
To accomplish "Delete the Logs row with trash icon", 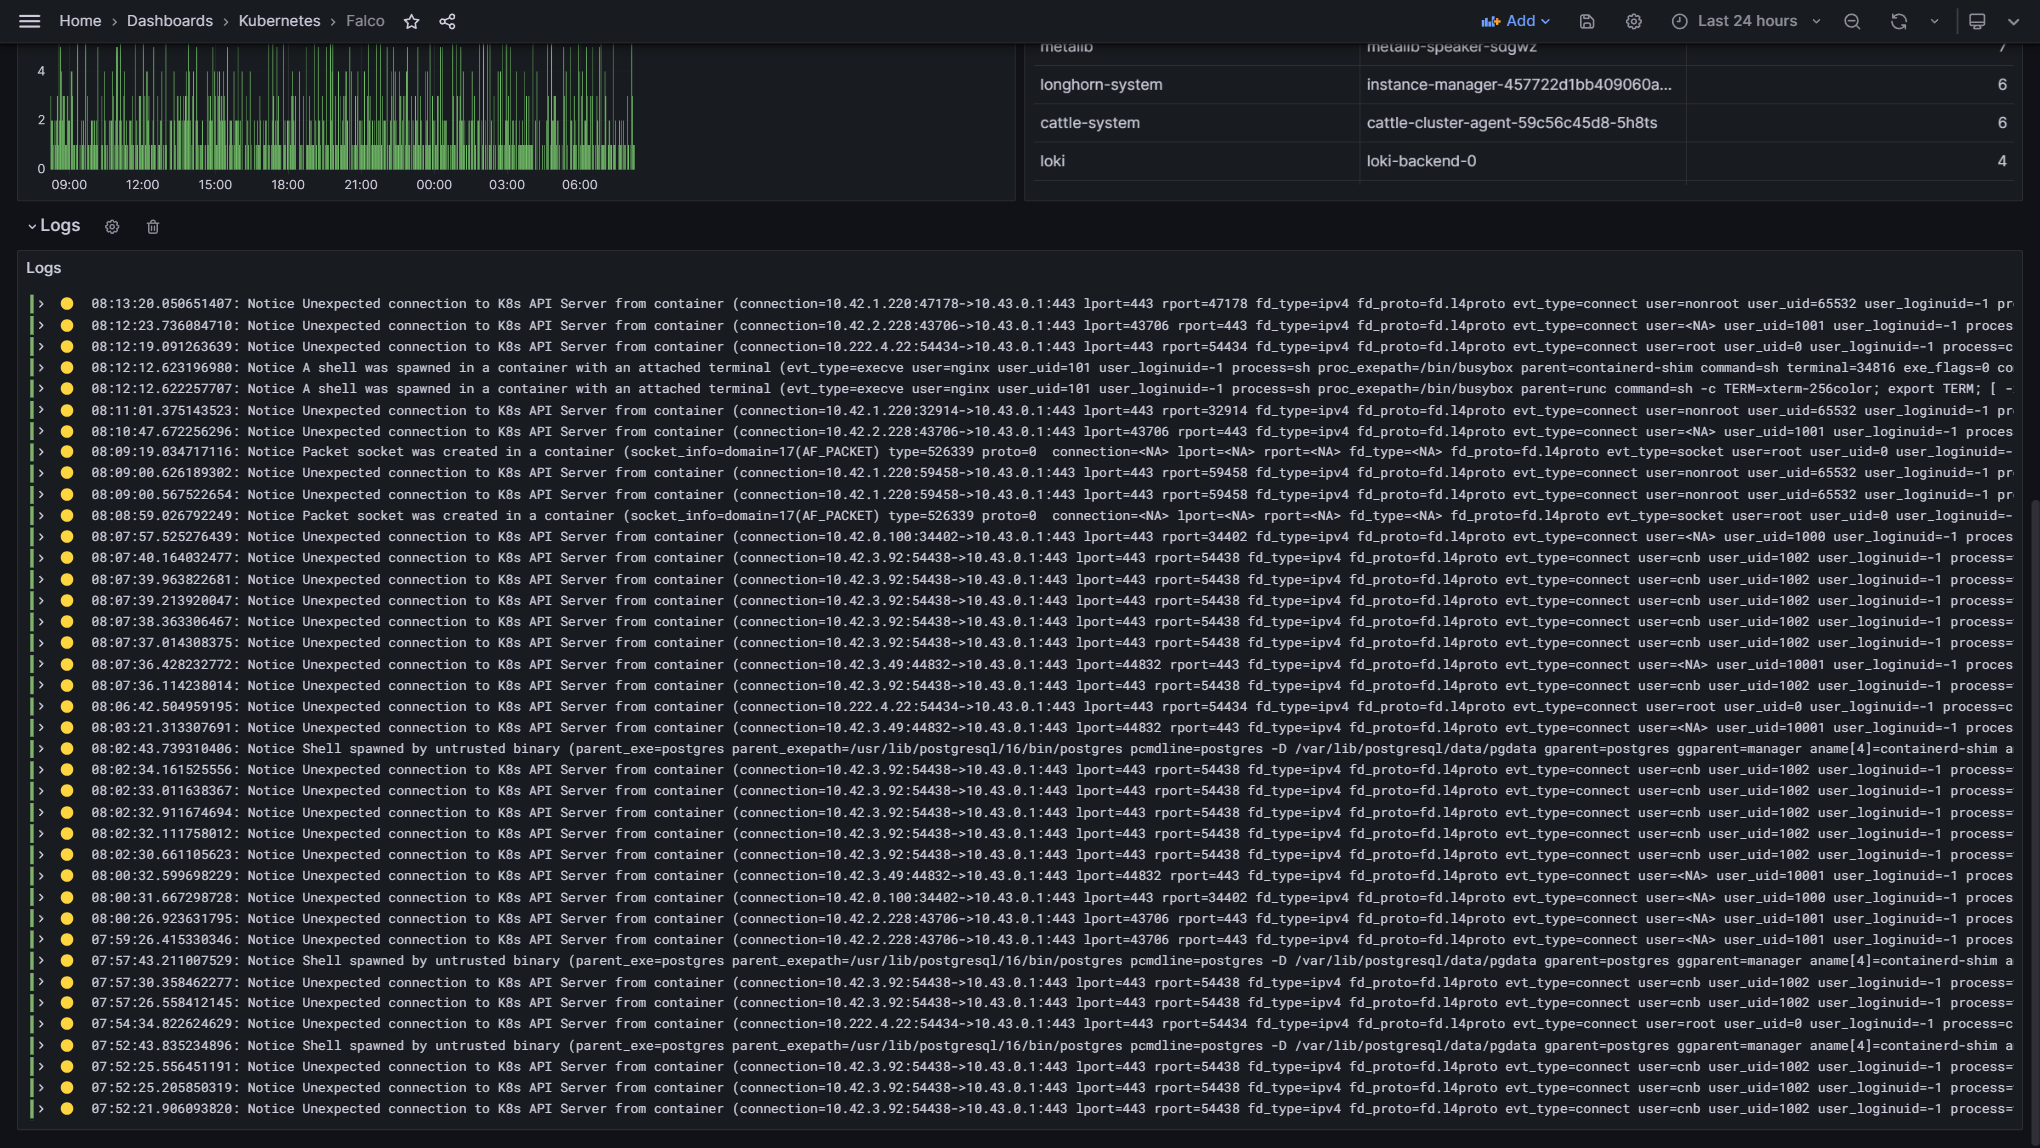I will click(x=153, y=227).
